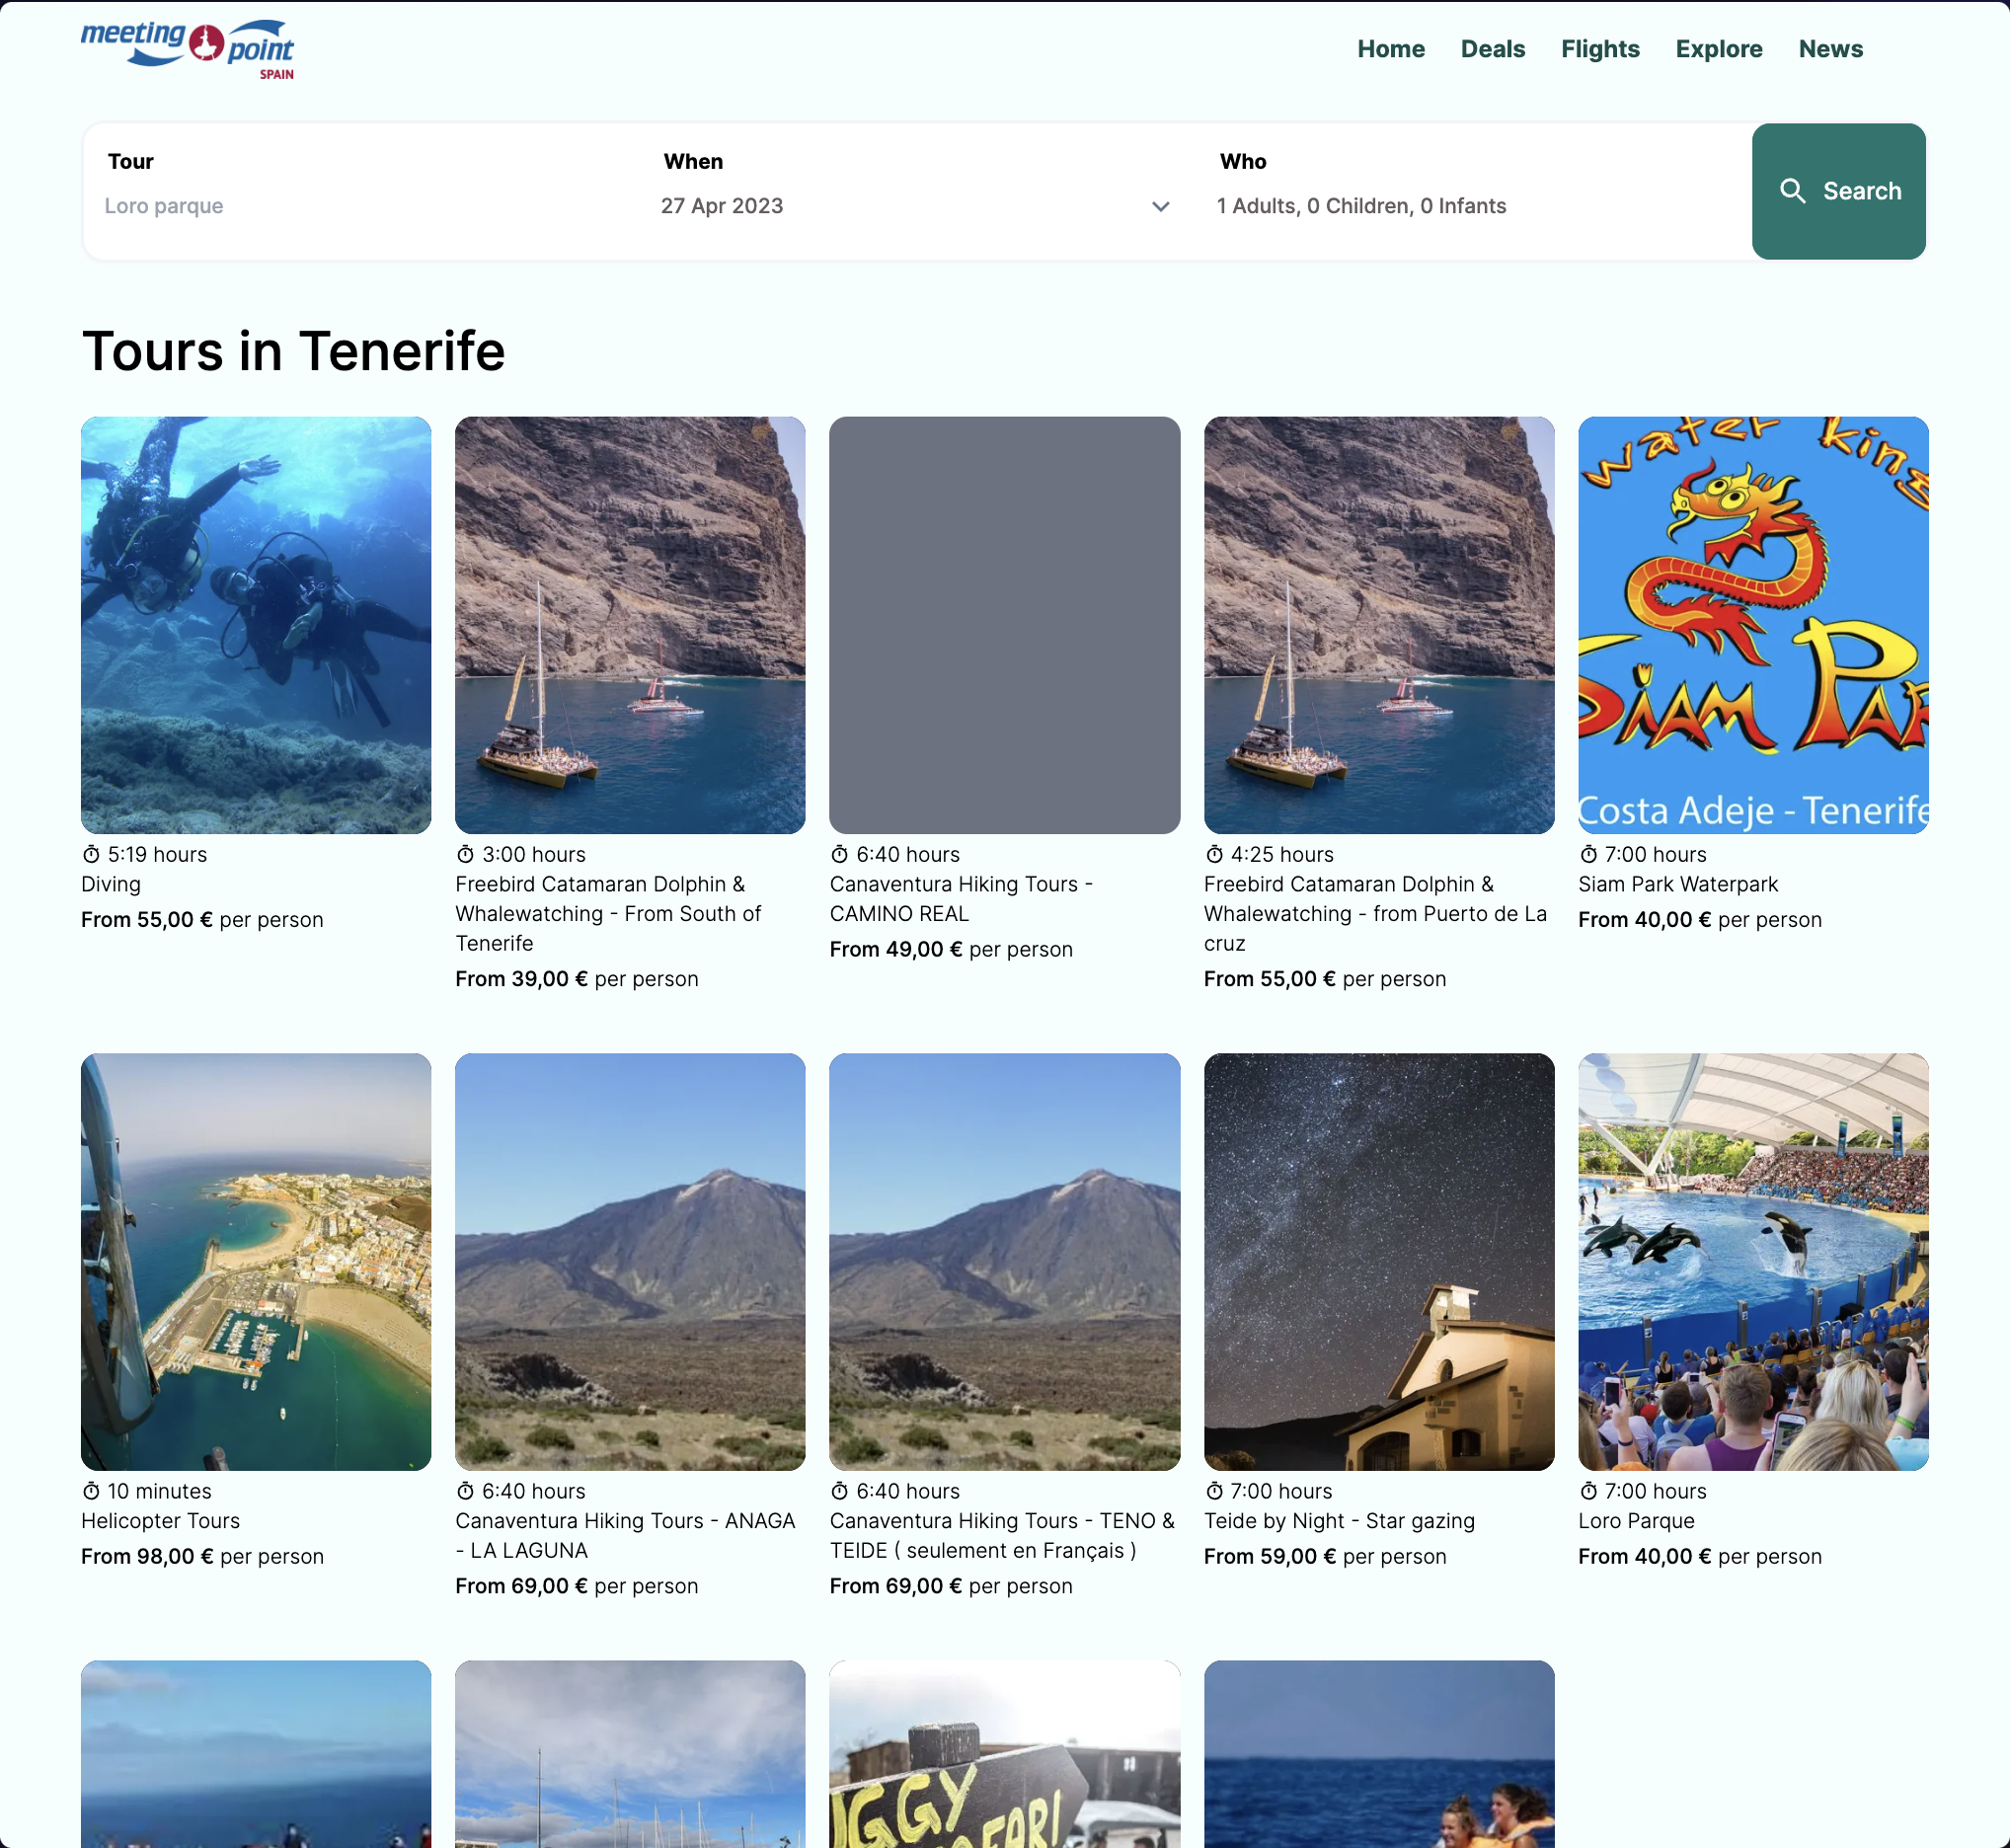Click 'From 98,00 €' helicopter price
This screenshot has height=1848, width=2010.
pyautogui.click(x=147, y=1556)
